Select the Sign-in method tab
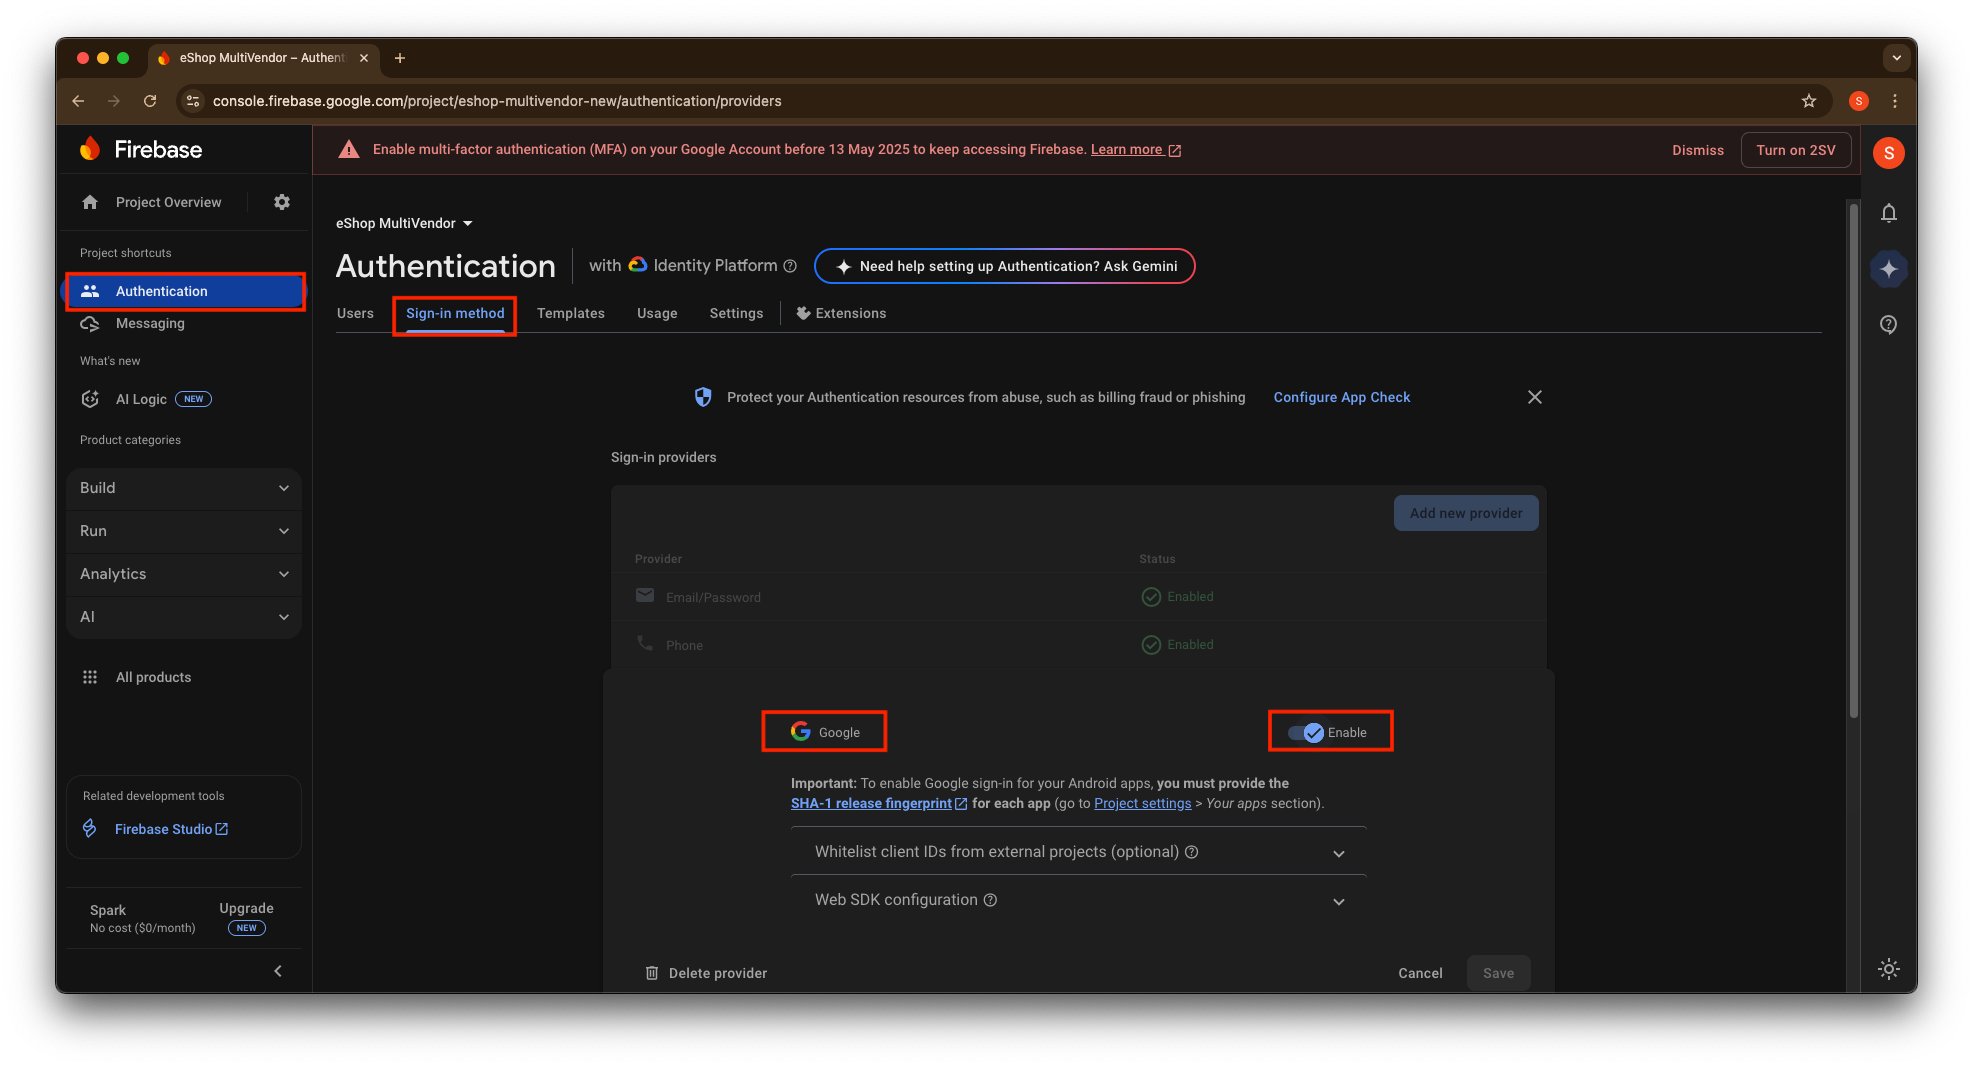 [455, 313]
